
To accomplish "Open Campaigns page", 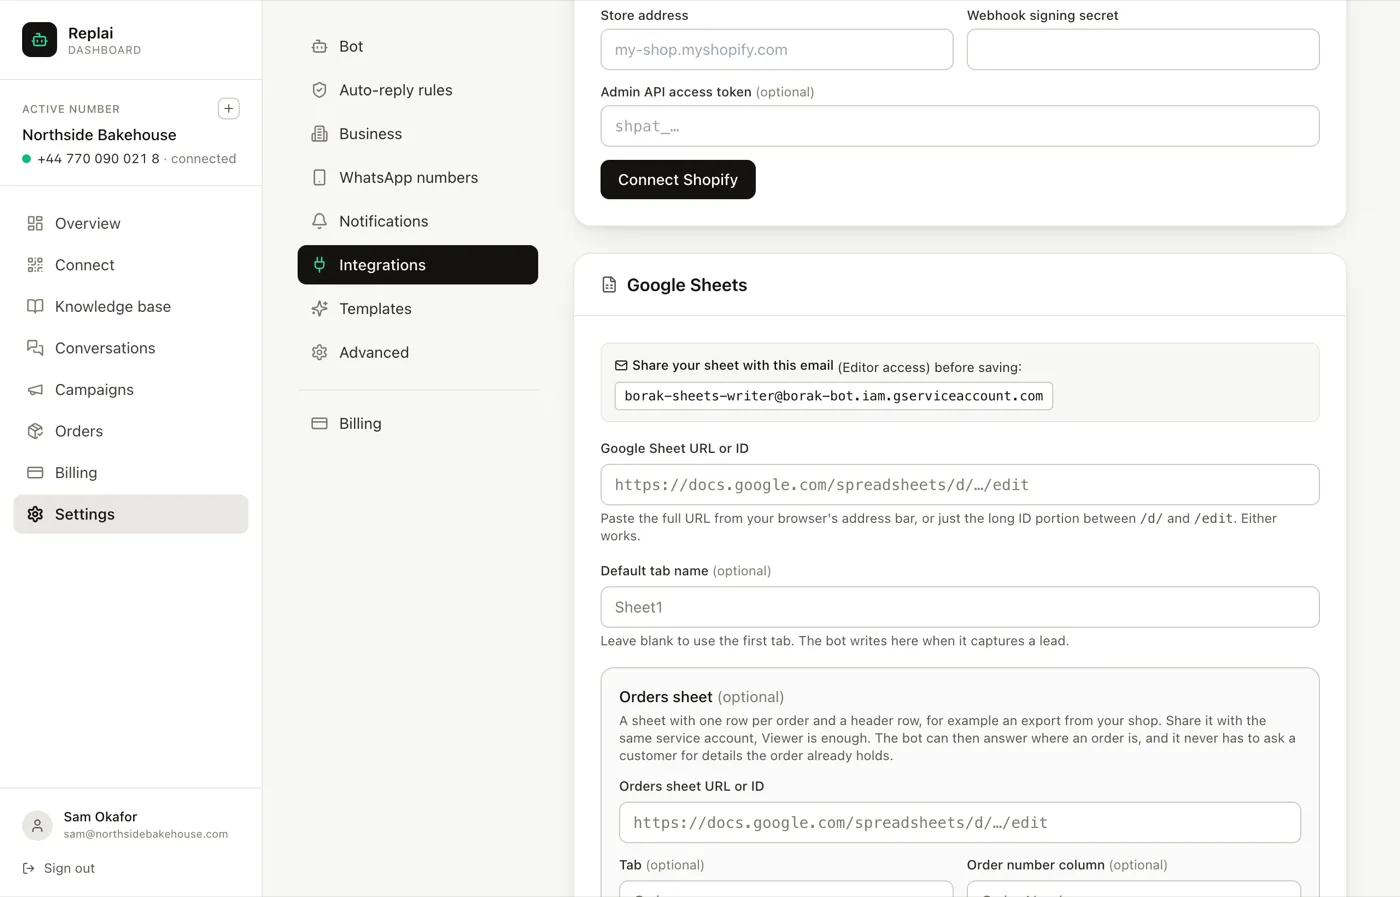I will click(131, 390).
